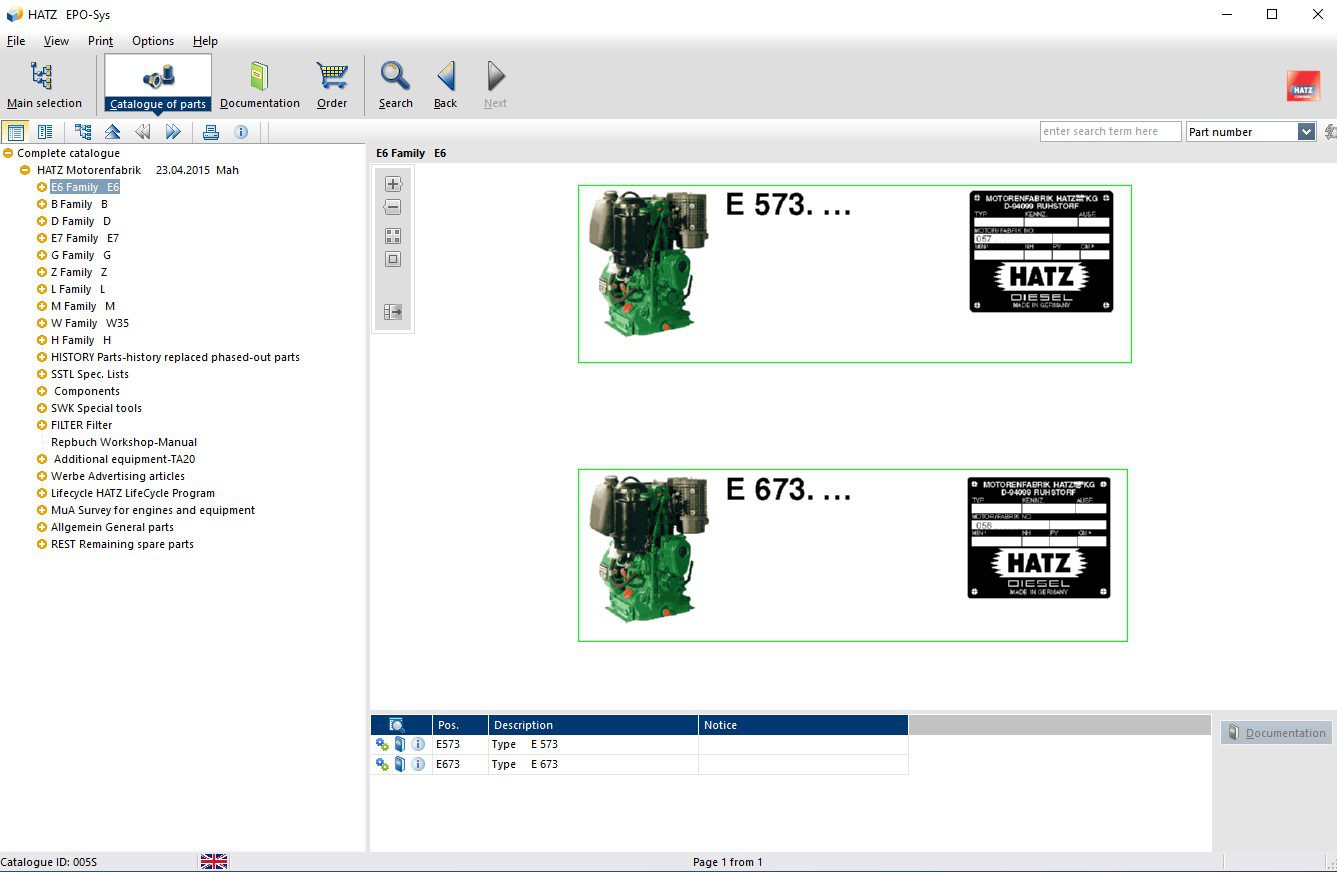This screenshot has width=1337, height=872.
Task: Expand the B Family node
Action: 42,204
